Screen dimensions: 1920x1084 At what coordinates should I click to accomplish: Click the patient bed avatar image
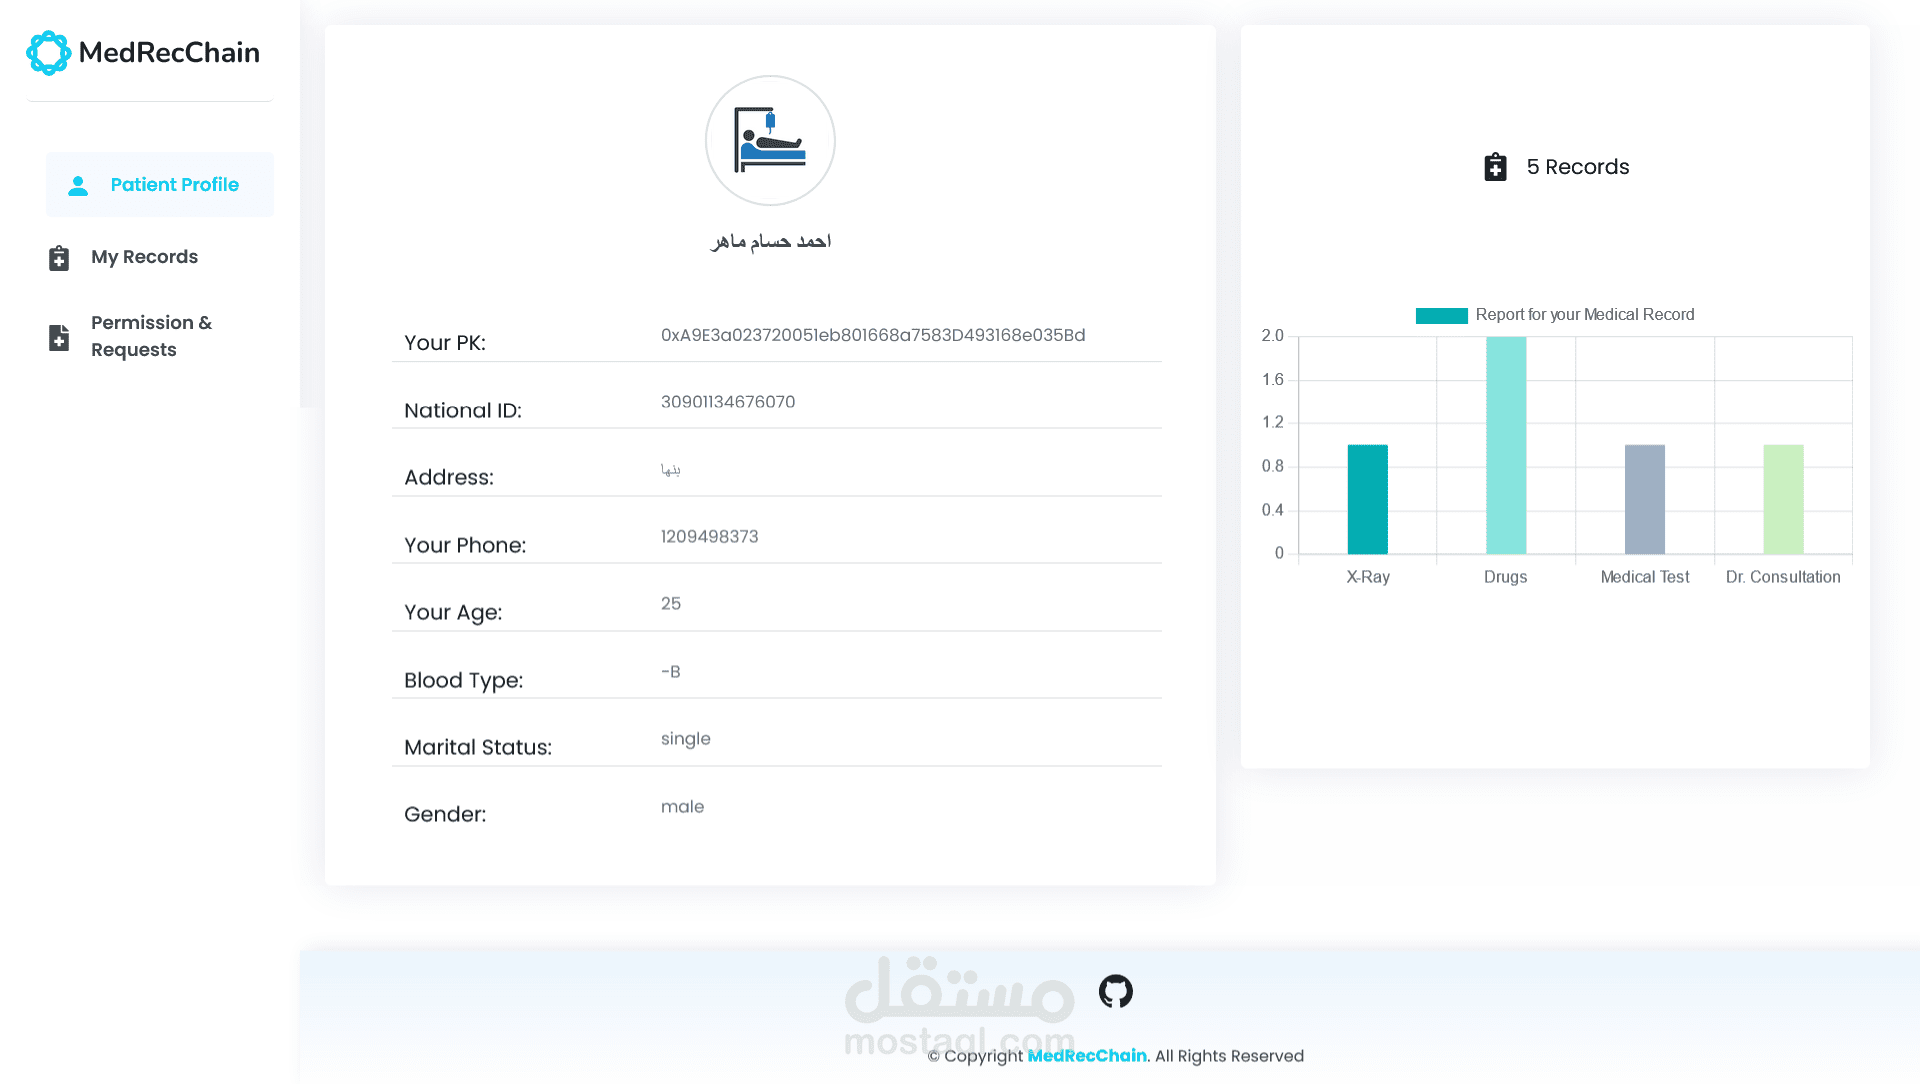click(x=770, y=141)
